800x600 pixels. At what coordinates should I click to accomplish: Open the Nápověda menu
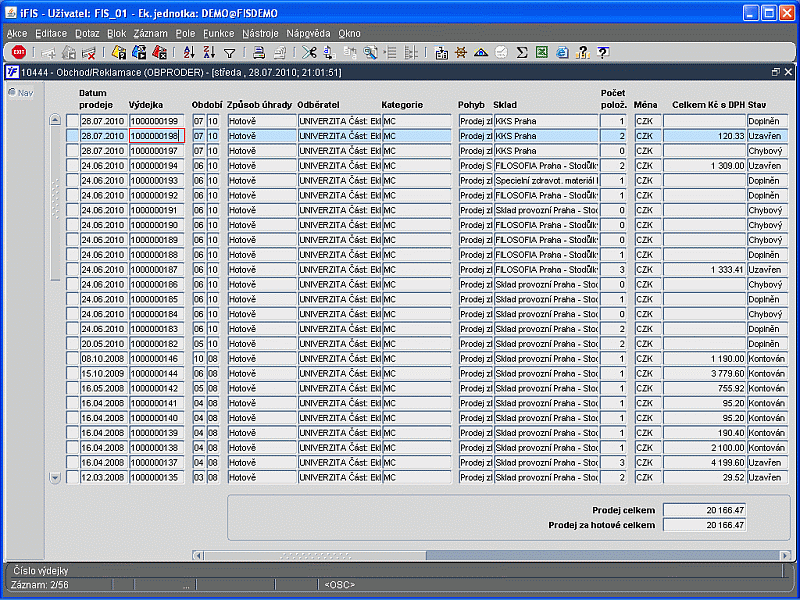[x=308, y=34]
